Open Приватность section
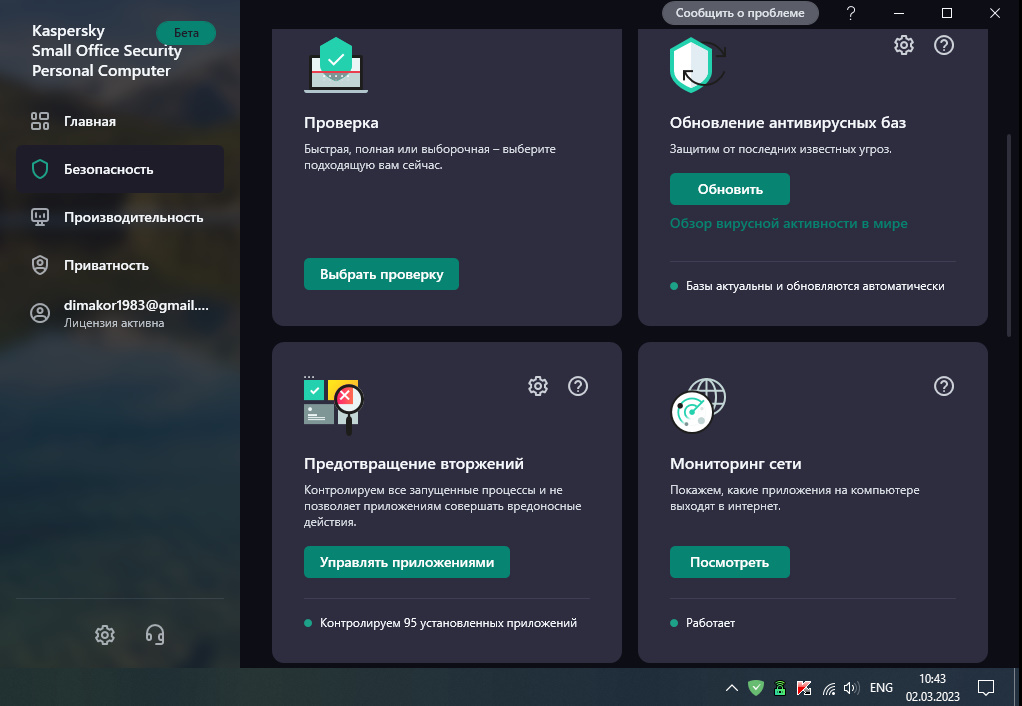Viewport: 1022px width, 706px height. pos(120,265)
